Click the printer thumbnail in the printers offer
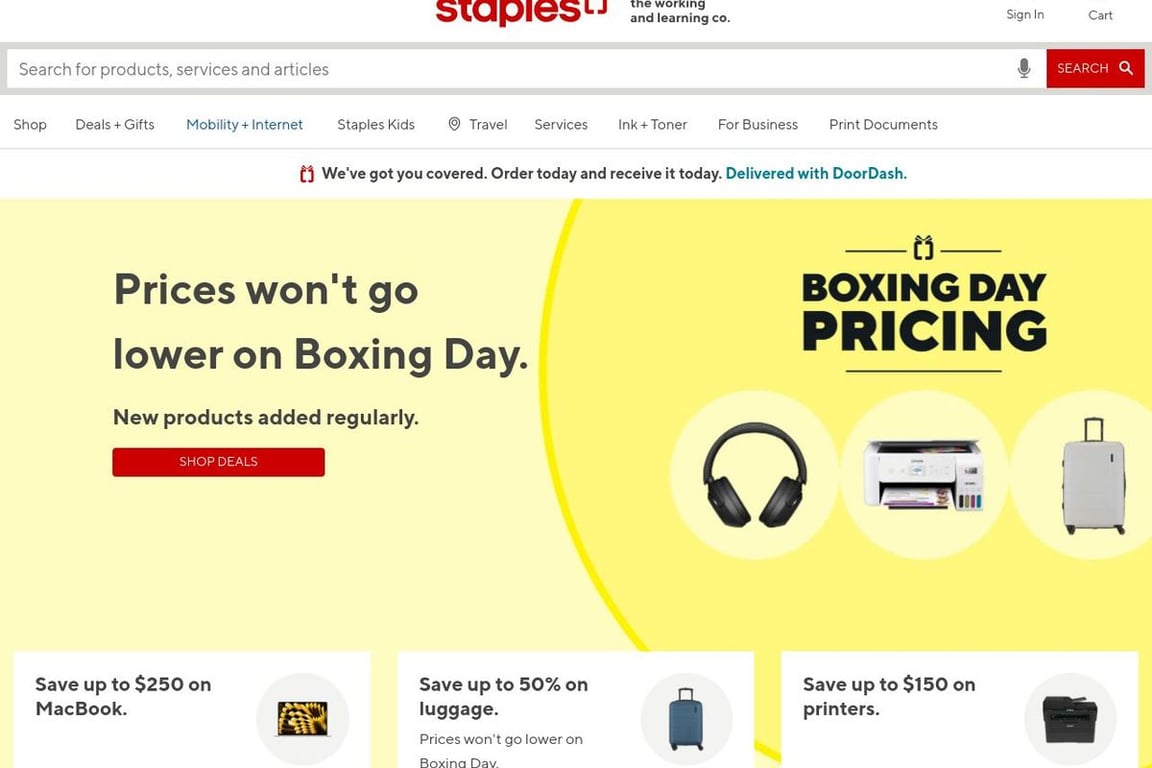Image resolution: width=1152 pixels, height=768 pixels. point(1070,718)
